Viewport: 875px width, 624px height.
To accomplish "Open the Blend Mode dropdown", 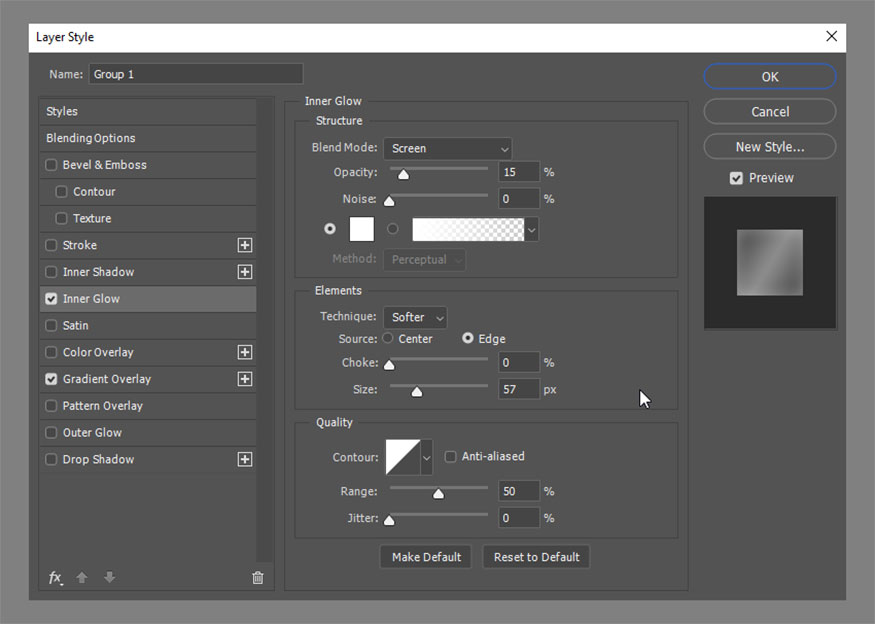I will (x=447, y=147).
